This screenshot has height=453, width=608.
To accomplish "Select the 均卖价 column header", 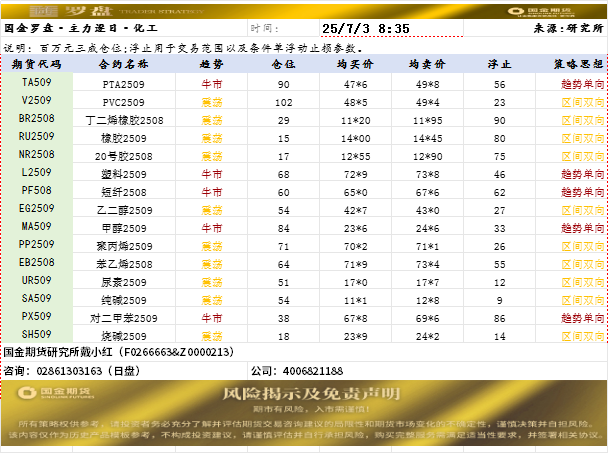I will [427, 64].
